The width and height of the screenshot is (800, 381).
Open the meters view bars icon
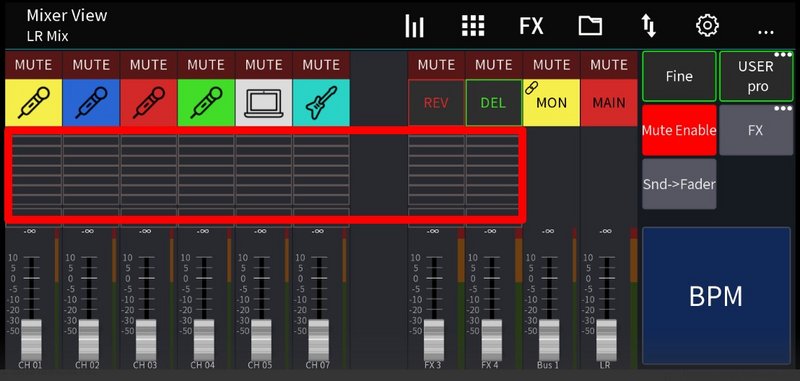point(414,26)
